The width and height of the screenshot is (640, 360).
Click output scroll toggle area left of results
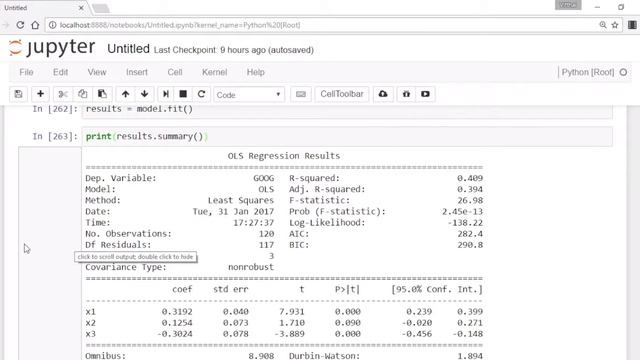pos(50,253)
